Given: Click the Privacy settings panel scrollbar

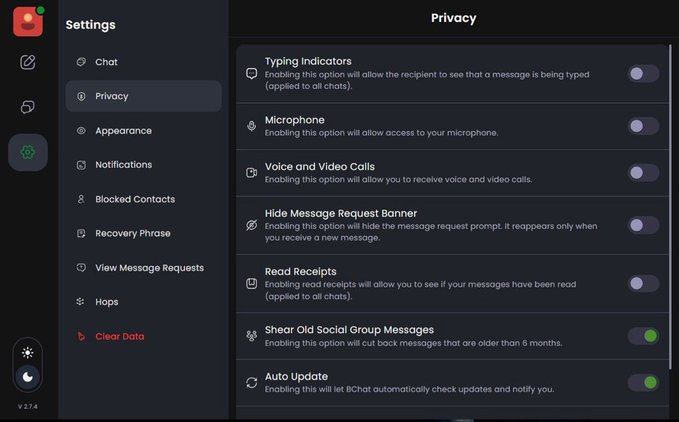Looking at the screenshot, I should coord(671,207).
